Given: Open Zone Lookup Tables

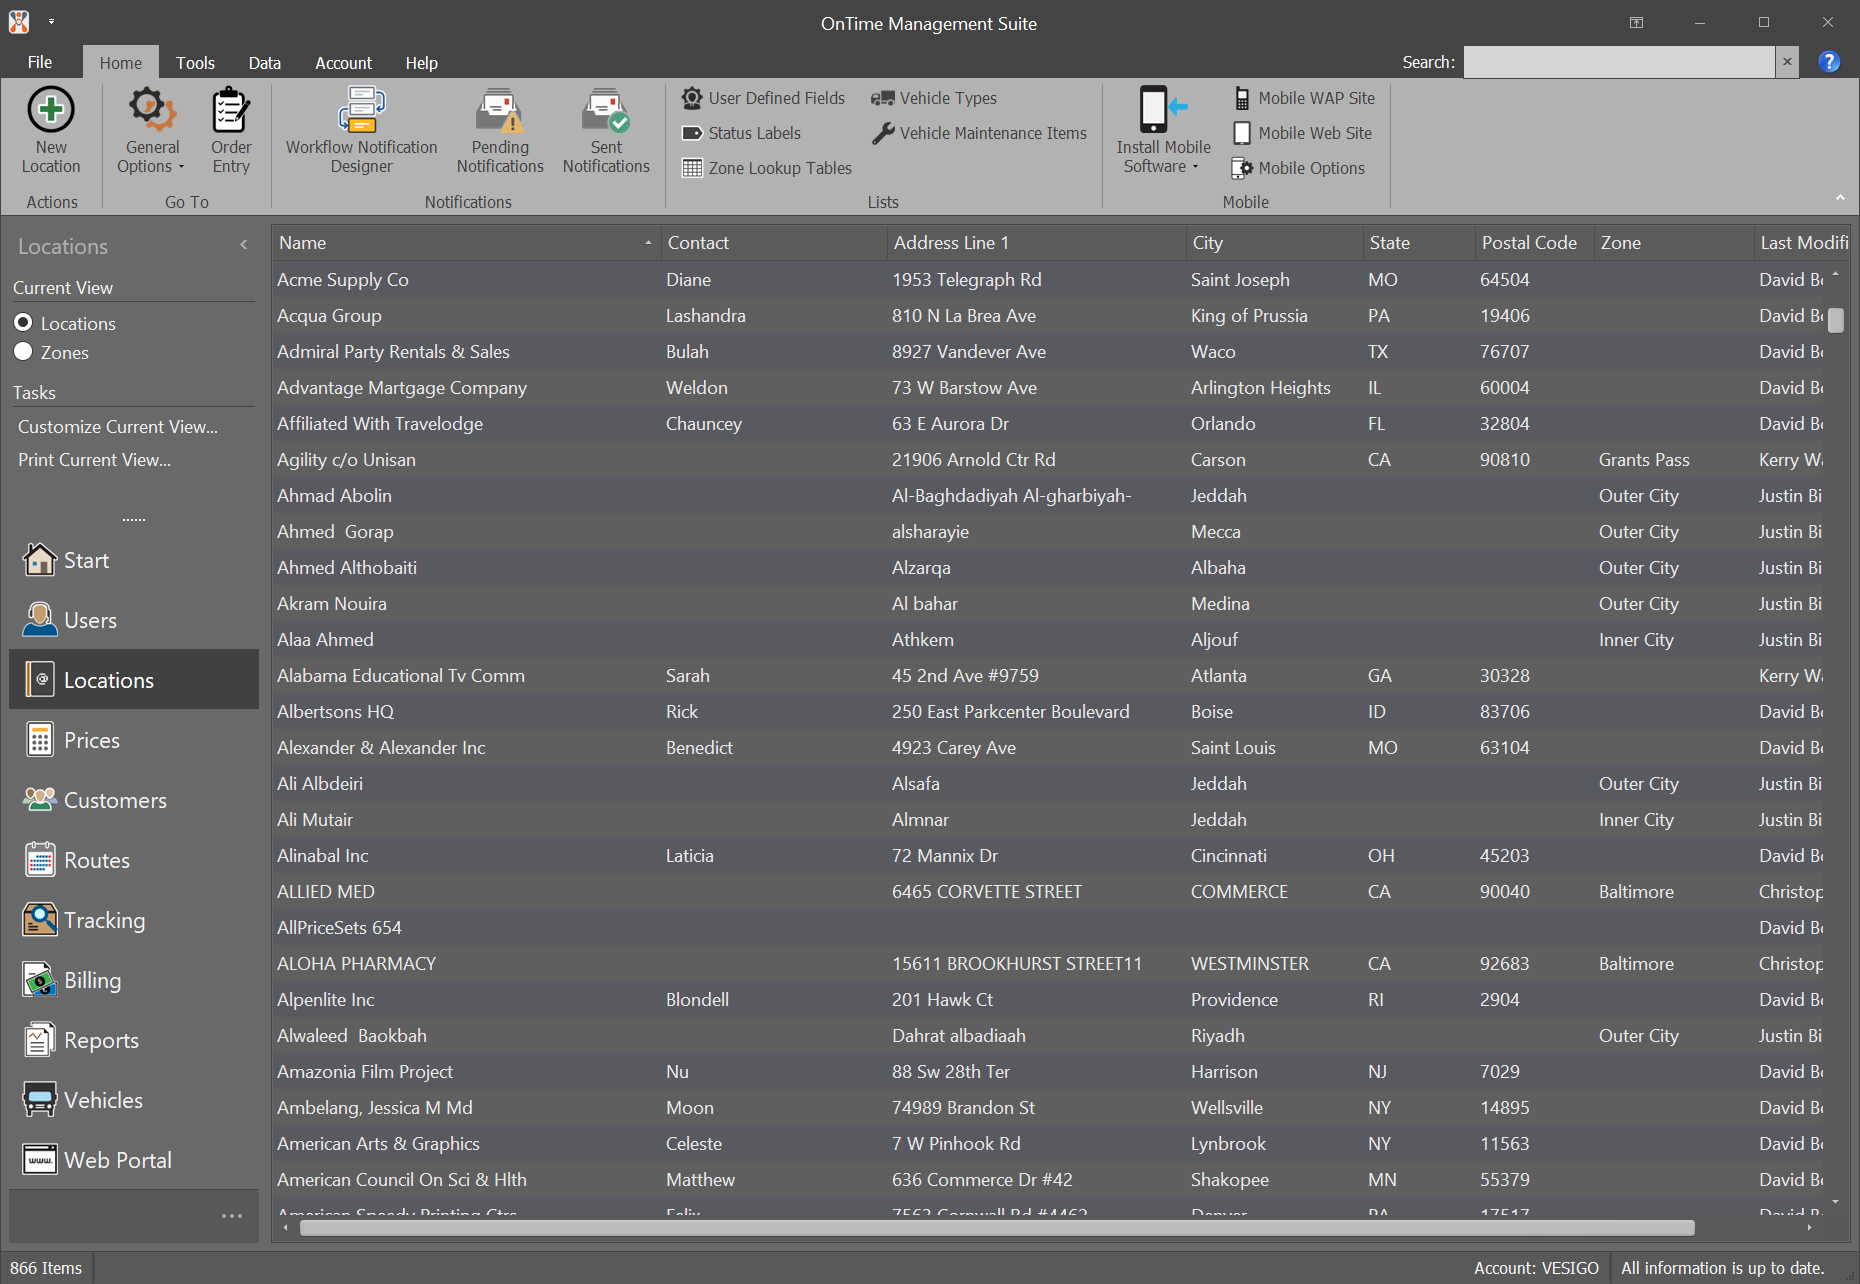Looking at the screenshot, I should 767,168.
